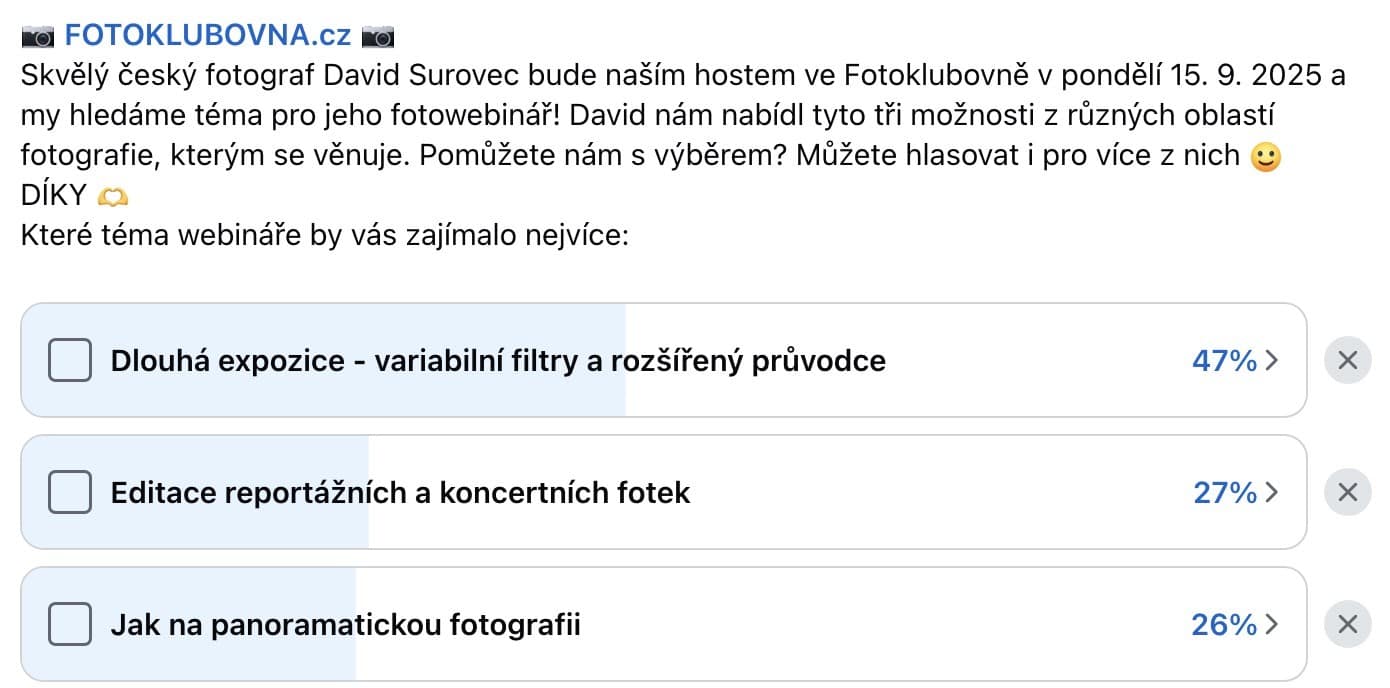
Task: Click the Dlouhá expozice option progress bar
Action: click(x=663, y=360)
